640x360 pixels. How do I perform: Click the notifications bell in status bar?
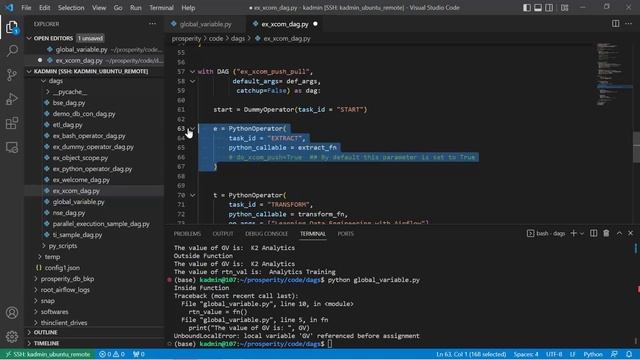(x=629, y=354)
